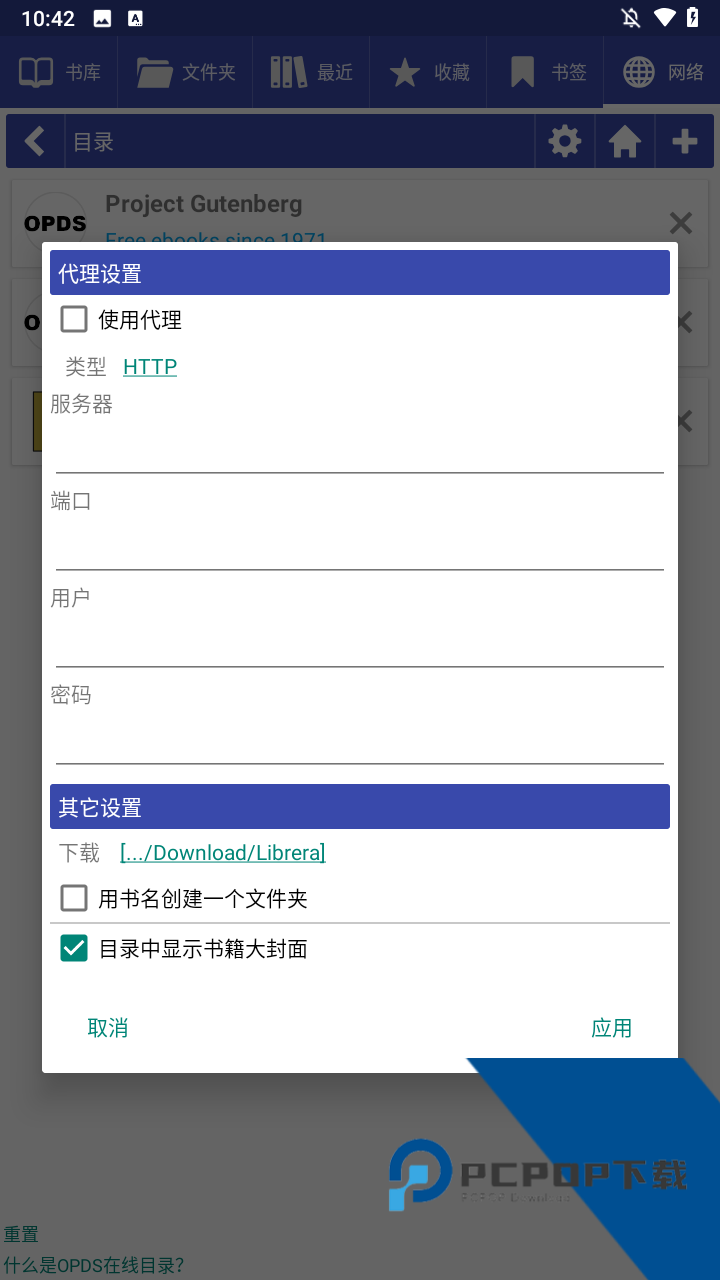The height and width of the screenshot is (1280, 720).
Task: Open the 什么是OPDS在线目录? link
Action: 94,1265
